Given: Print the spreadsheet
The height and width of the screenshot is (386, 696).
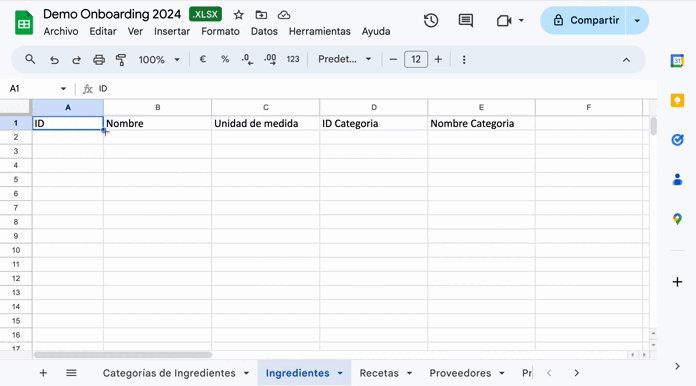Looking at the screenshot, I should (x=99, y=59).
